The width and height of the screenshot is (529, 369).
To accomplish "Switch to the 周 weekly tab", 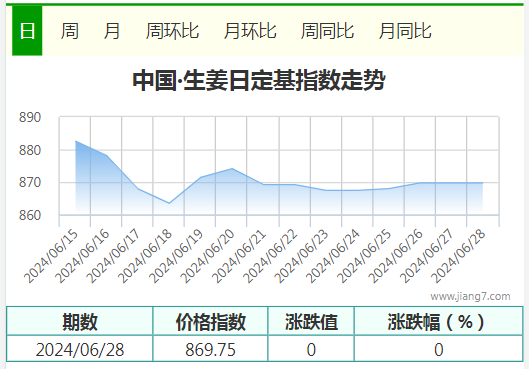I will pos(70,31).
